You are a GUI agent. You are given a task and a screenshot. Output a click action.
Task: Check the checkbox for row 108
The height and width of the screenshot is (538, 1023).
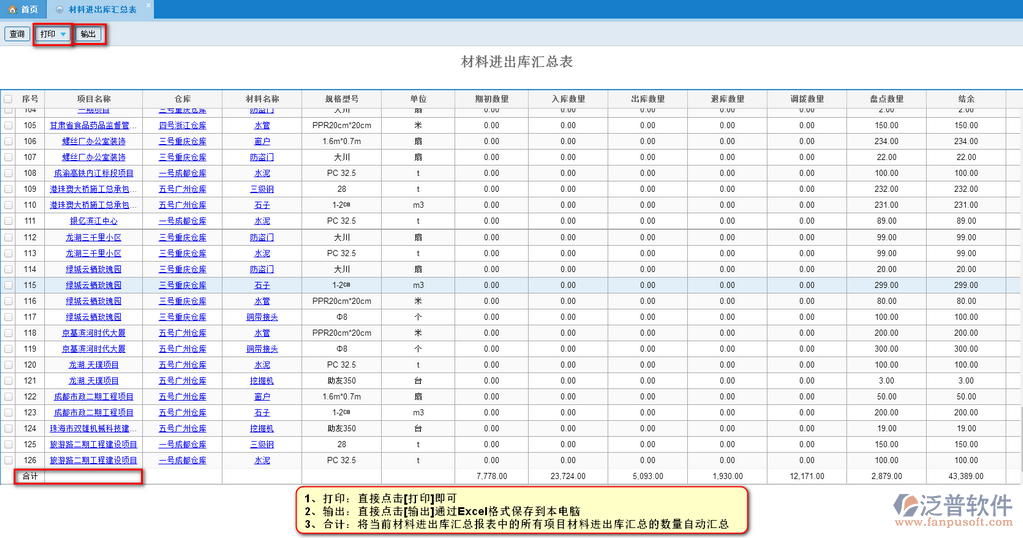[8, 173]
